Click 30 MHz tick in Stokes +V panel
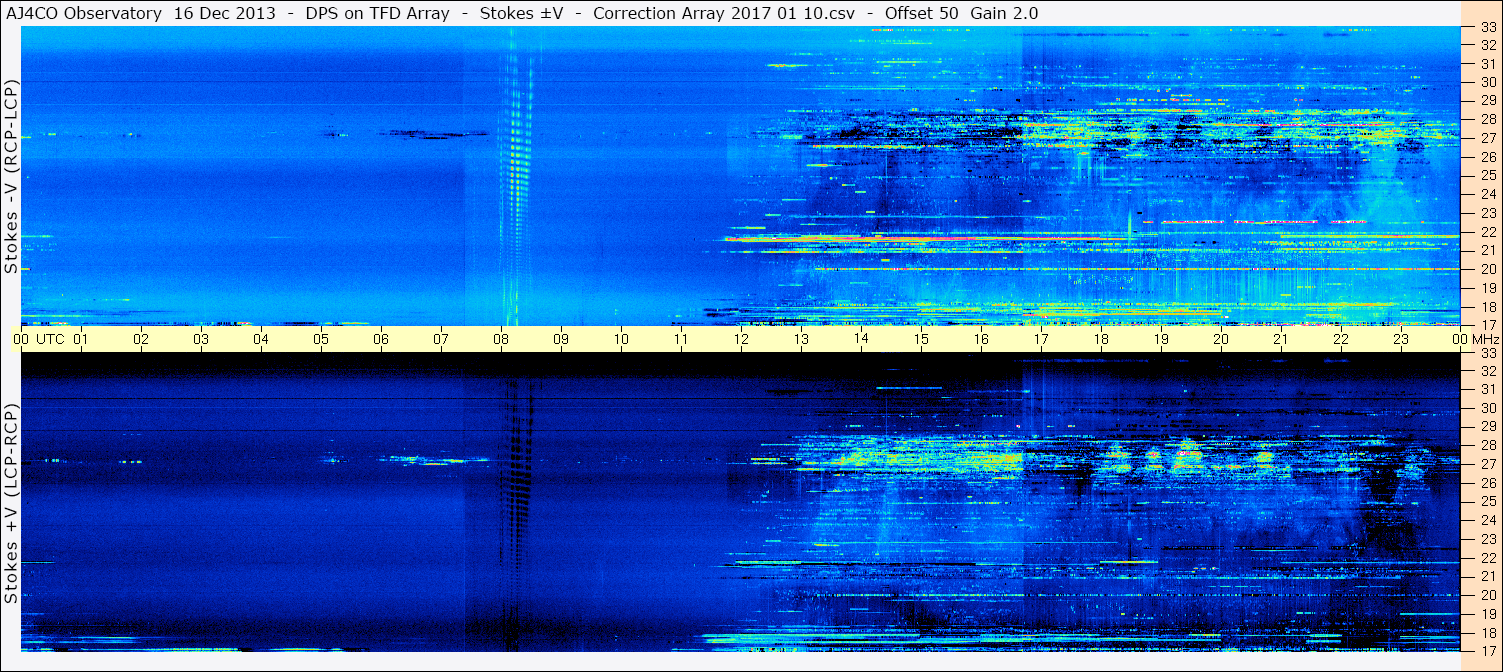1503x672 pixels. tap(1488, 408)
